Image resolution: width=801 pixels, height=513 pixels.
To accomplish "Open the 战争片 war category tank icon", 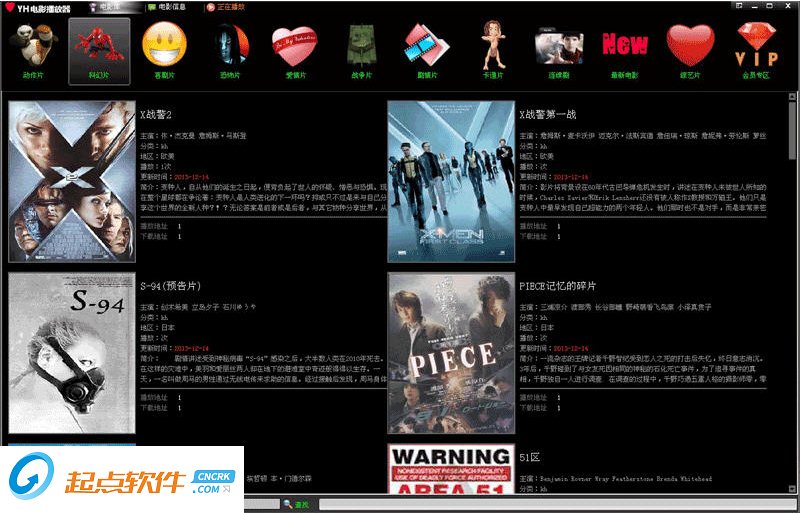I will click(x=361, y=51).
